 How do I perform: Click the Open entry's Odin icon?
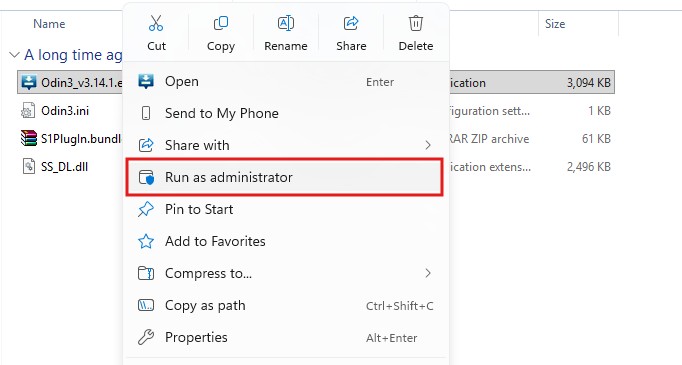point(146,81)
